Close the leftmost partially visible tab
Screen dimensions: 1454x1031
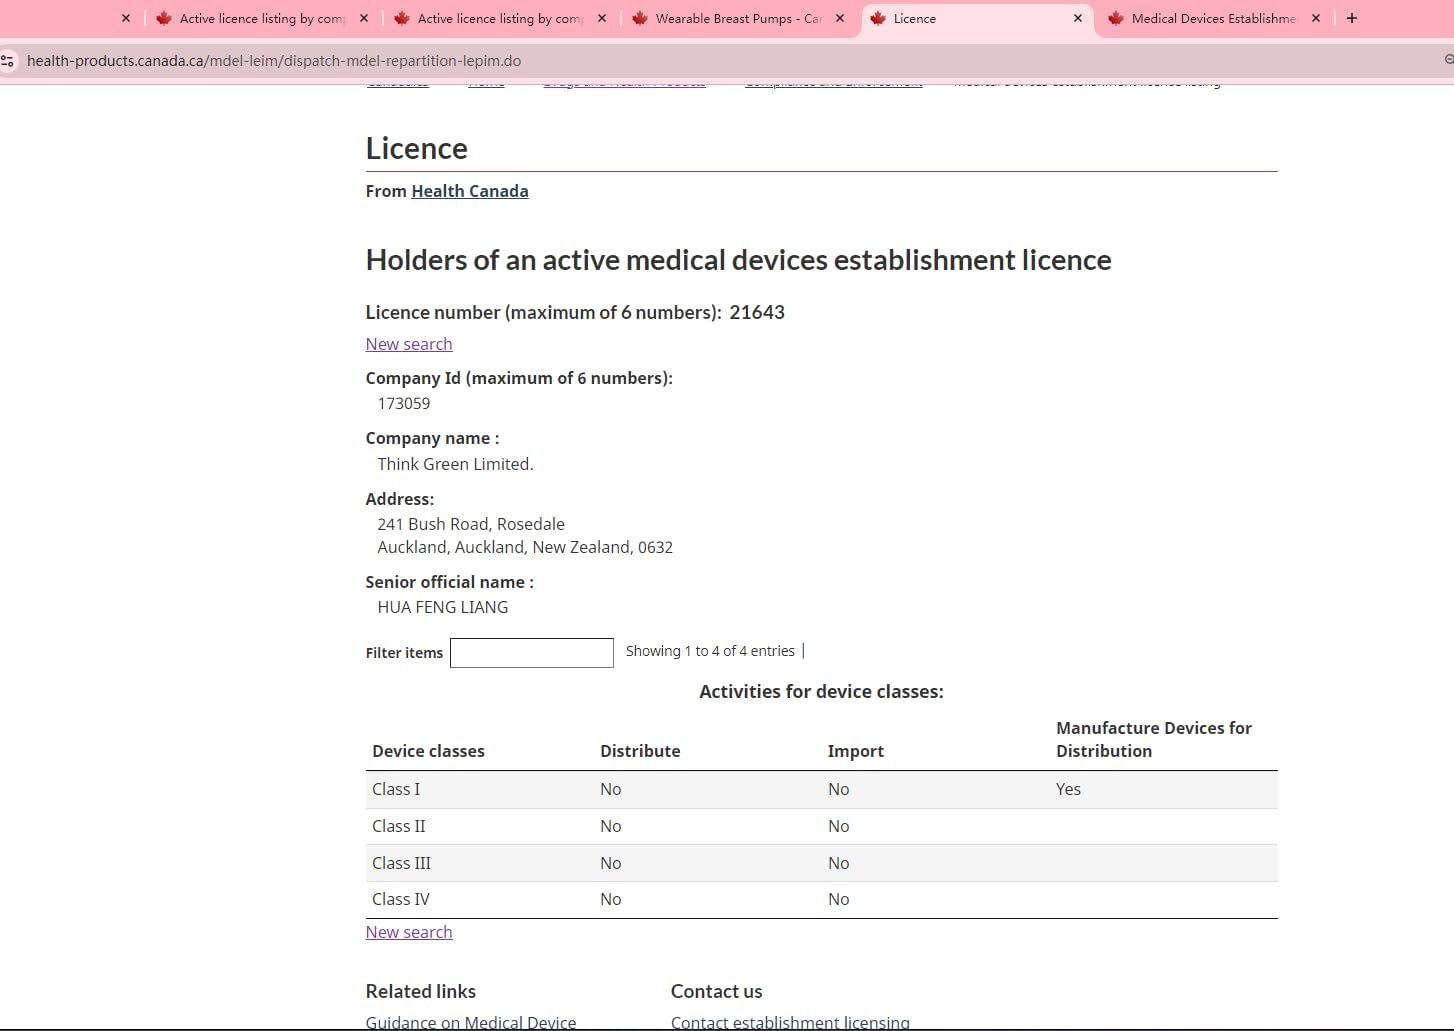(x=125, y=18)
